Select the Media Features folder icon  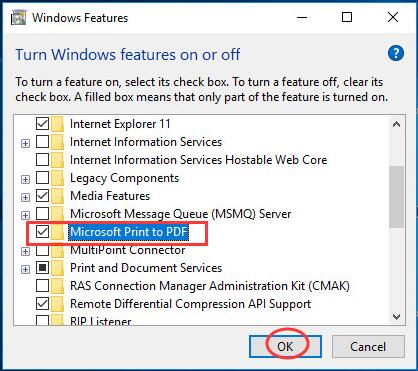click(x=58, y=196)
